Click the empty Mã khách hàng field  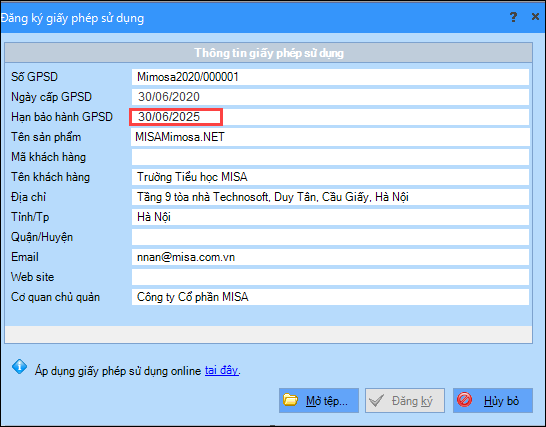[330, 157]
